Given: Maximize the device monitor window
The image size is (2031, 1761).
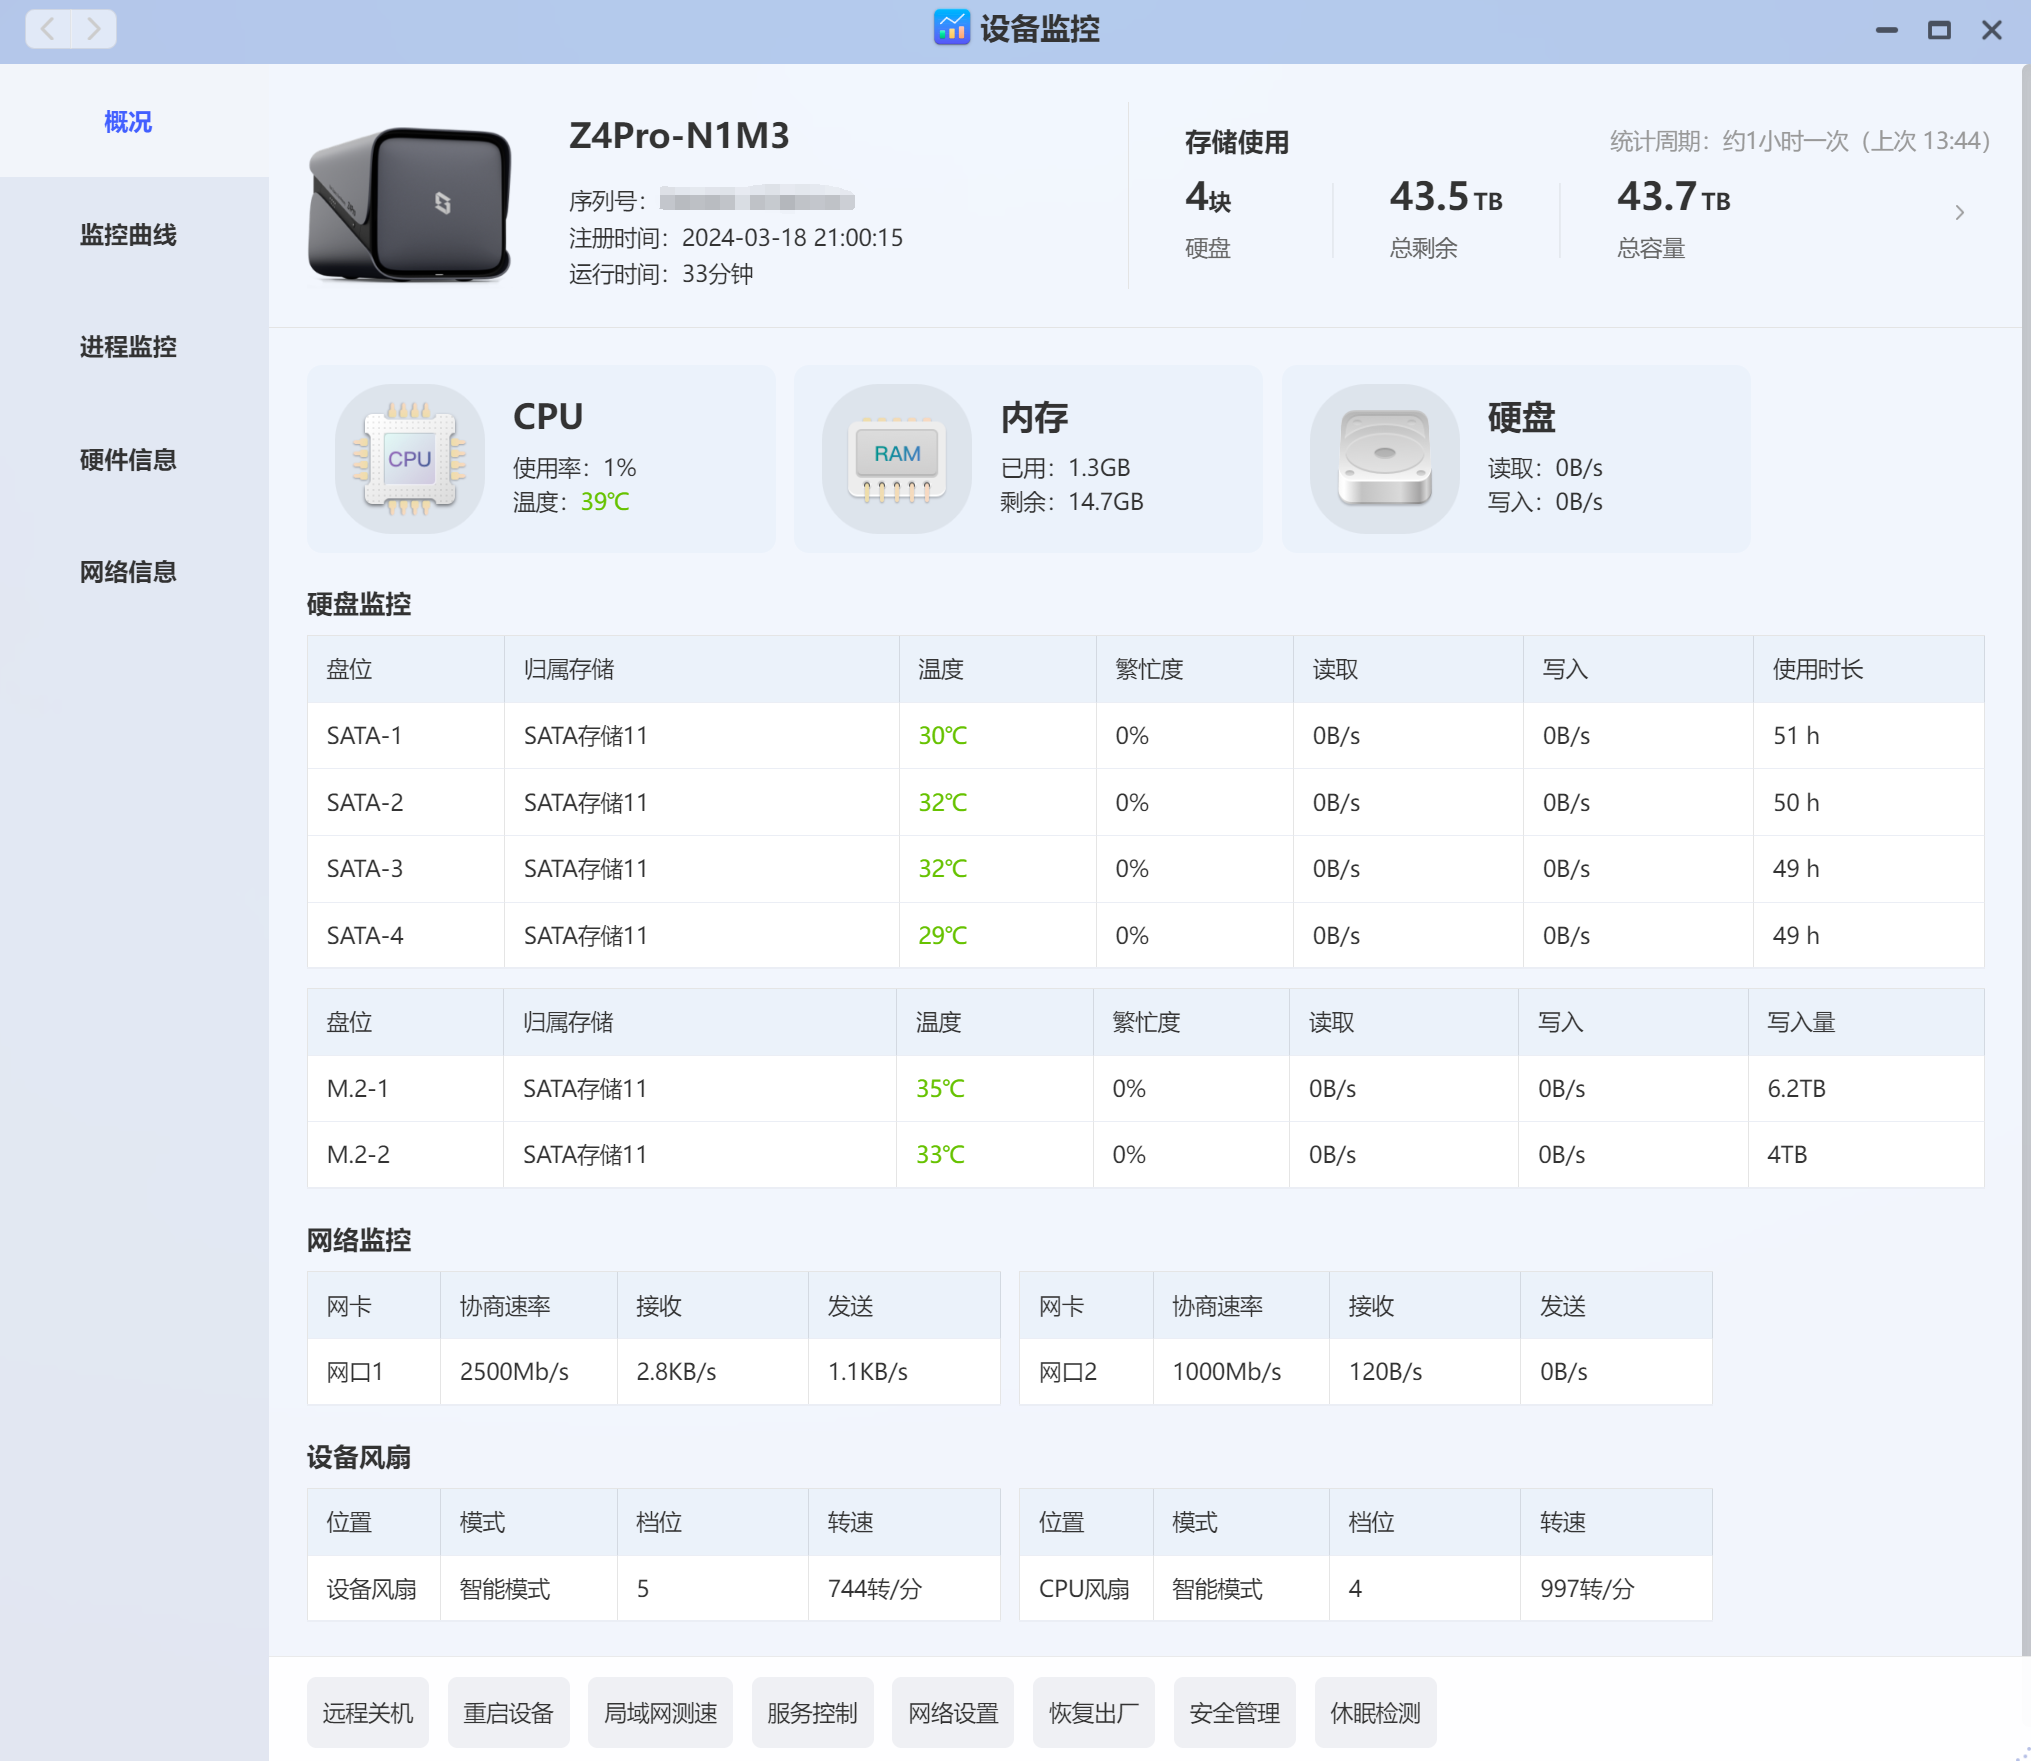Looking at the screenshot, I should [x=1939, y=30].
